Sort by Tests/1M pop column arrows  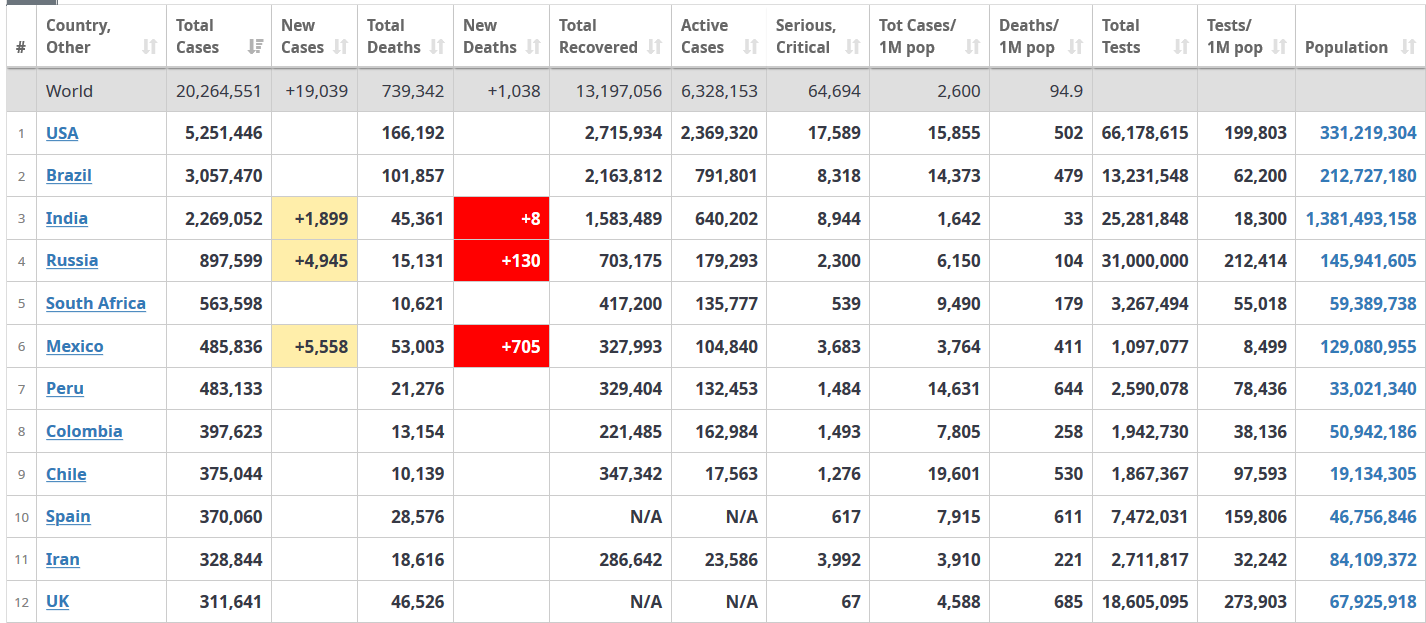point(1279,47)
